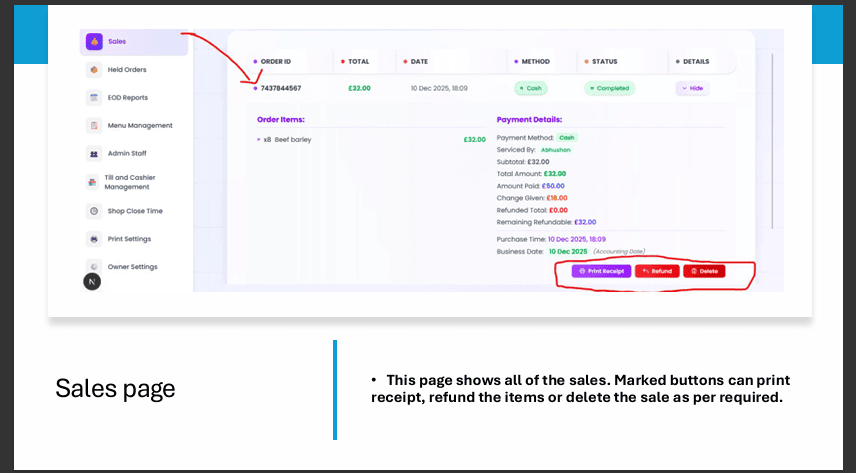Click the EOD Reports icon
The height and width of the screenshot is (473, 856).
coord(94,98)
